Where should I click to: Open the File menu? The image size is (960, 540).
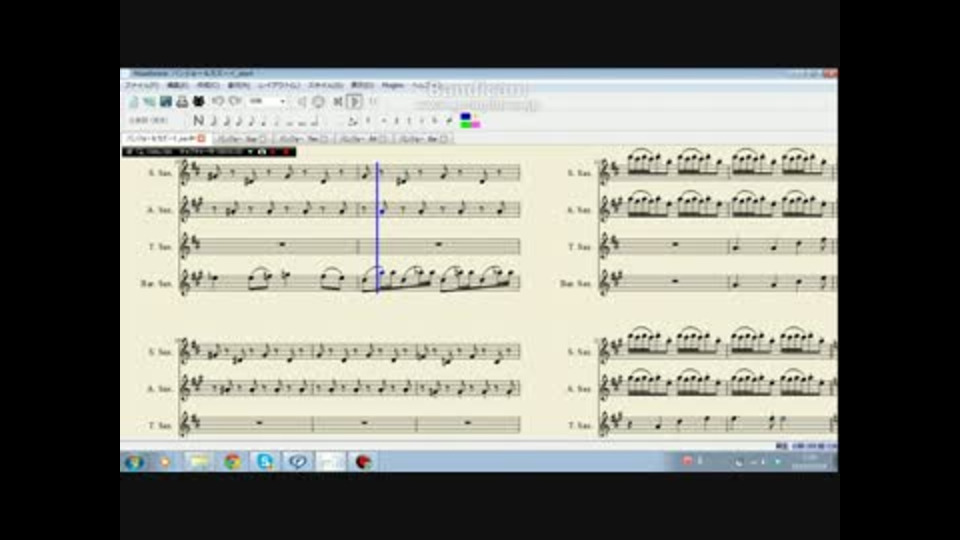pos(142,86)
